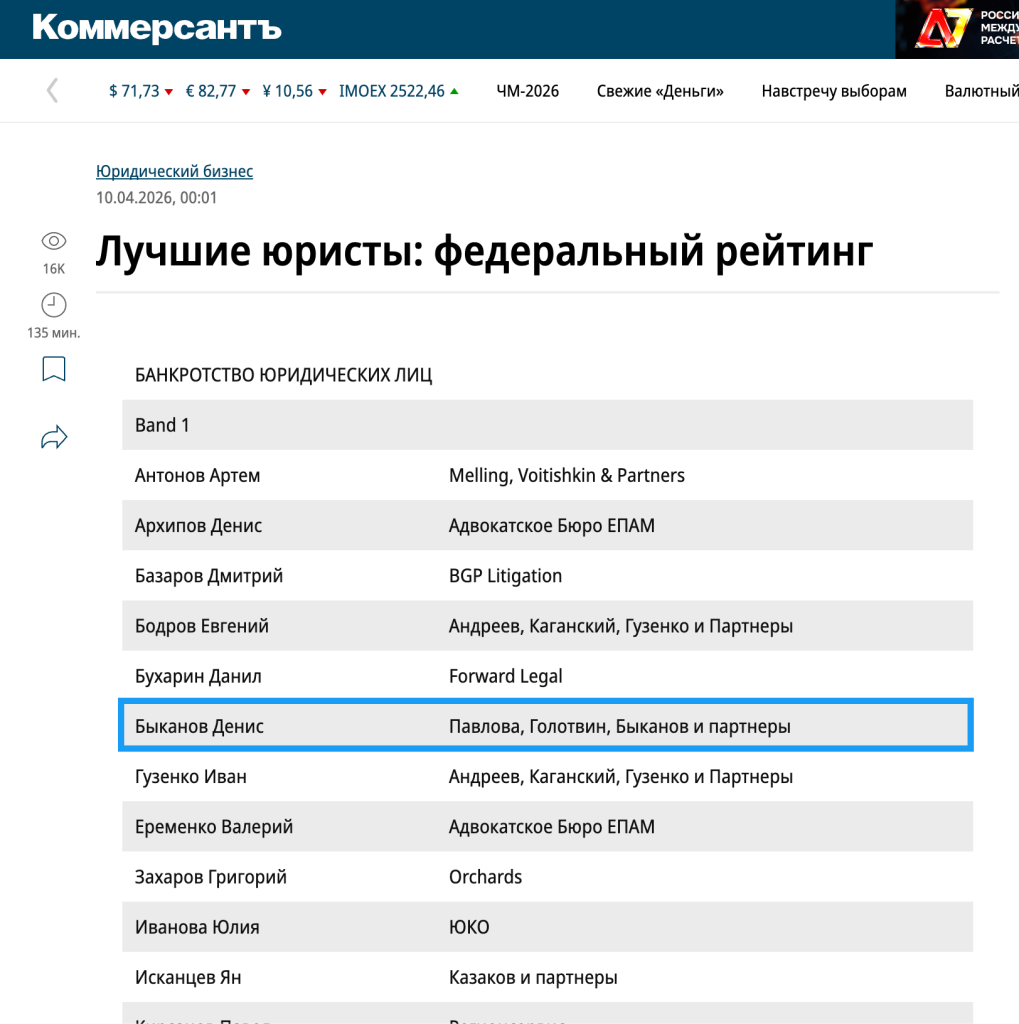The height and width of the screenshot is (1024, 1019).
Task: Open the Коммерсантъ logo homepage
Action: click(x=156, y=28)
